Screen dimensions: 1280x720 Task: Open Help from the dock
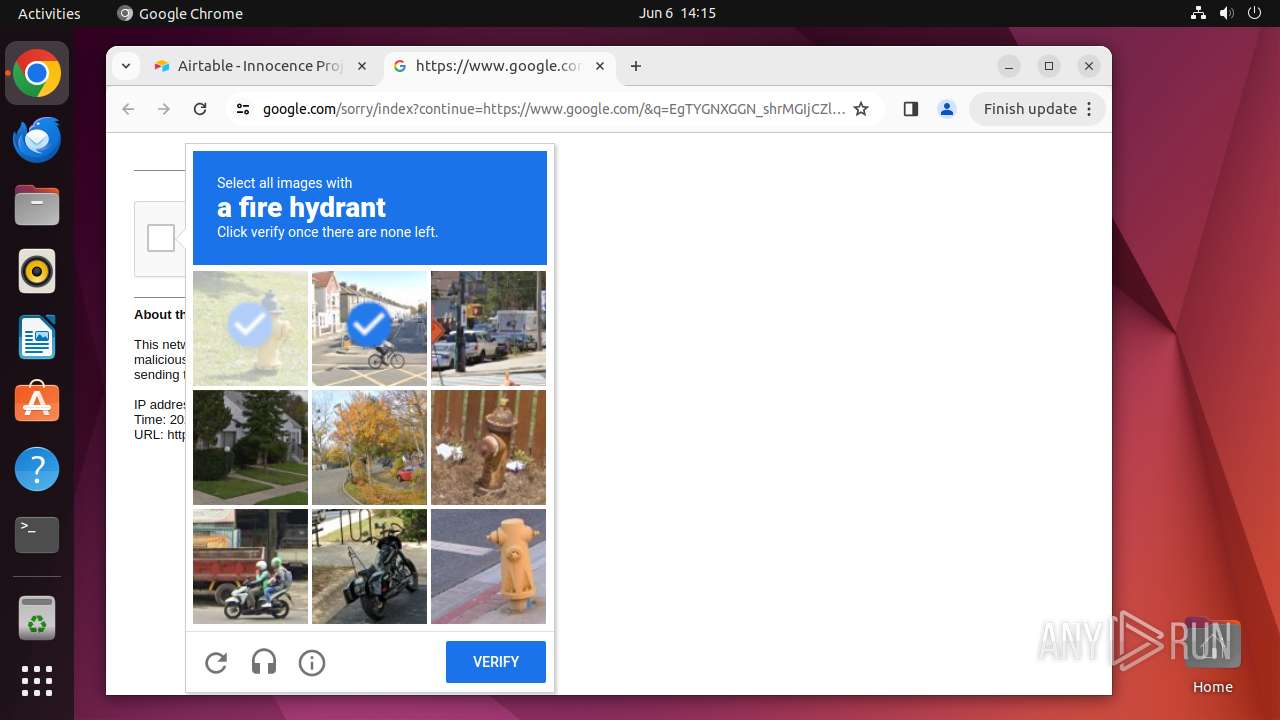tap(37, 469)
